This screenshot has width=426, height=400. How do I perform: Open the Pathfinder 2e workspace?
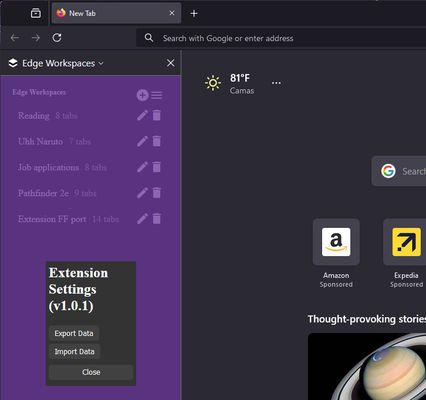pos(57,193)
